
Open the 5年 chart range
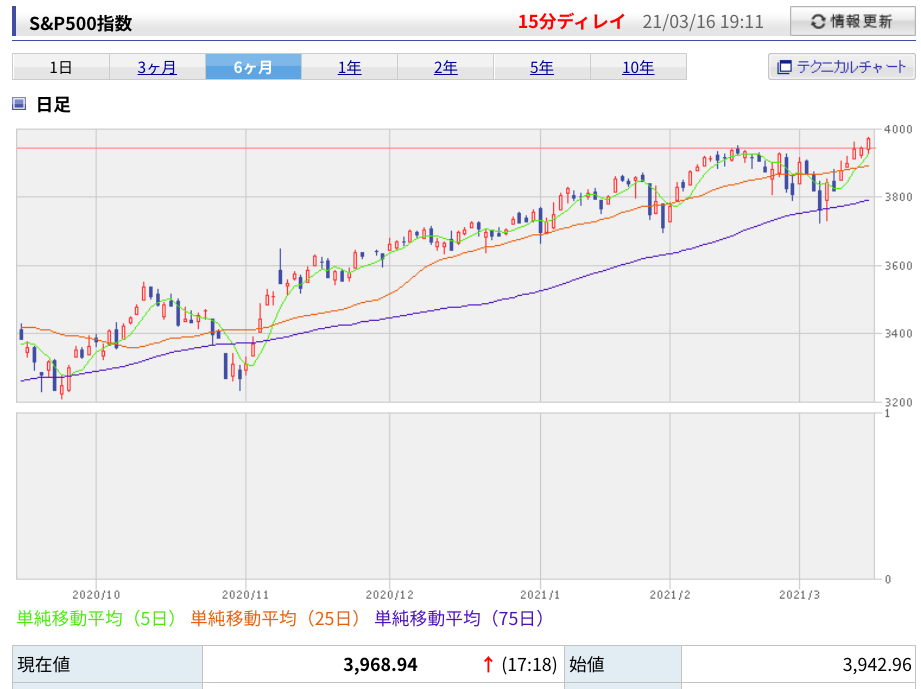pyautogui.click(x=542, y=67)
